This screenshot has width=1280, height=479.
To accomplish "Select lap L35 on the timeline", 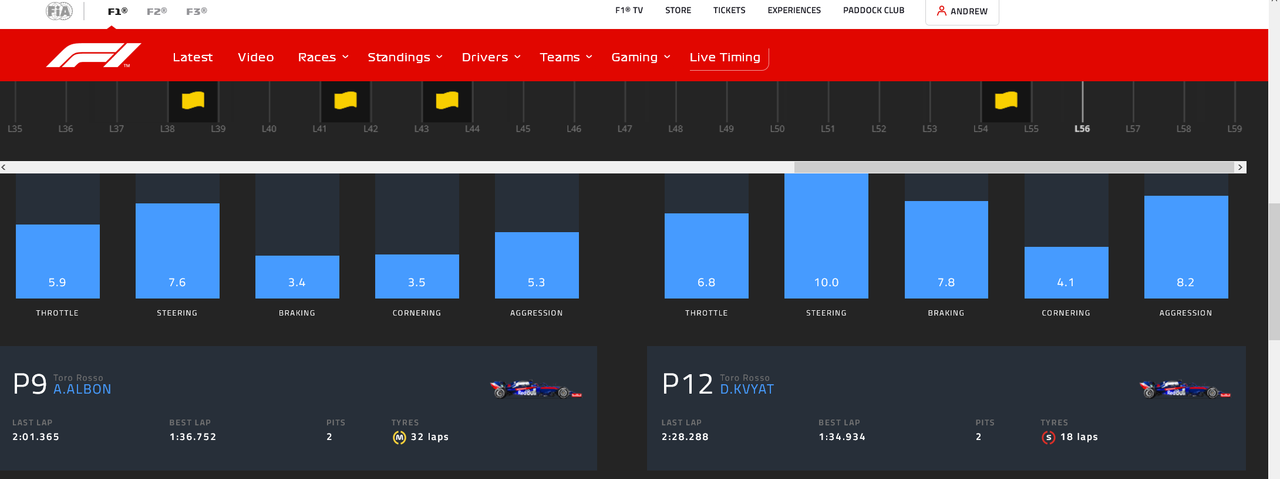I will pos(15,129).
